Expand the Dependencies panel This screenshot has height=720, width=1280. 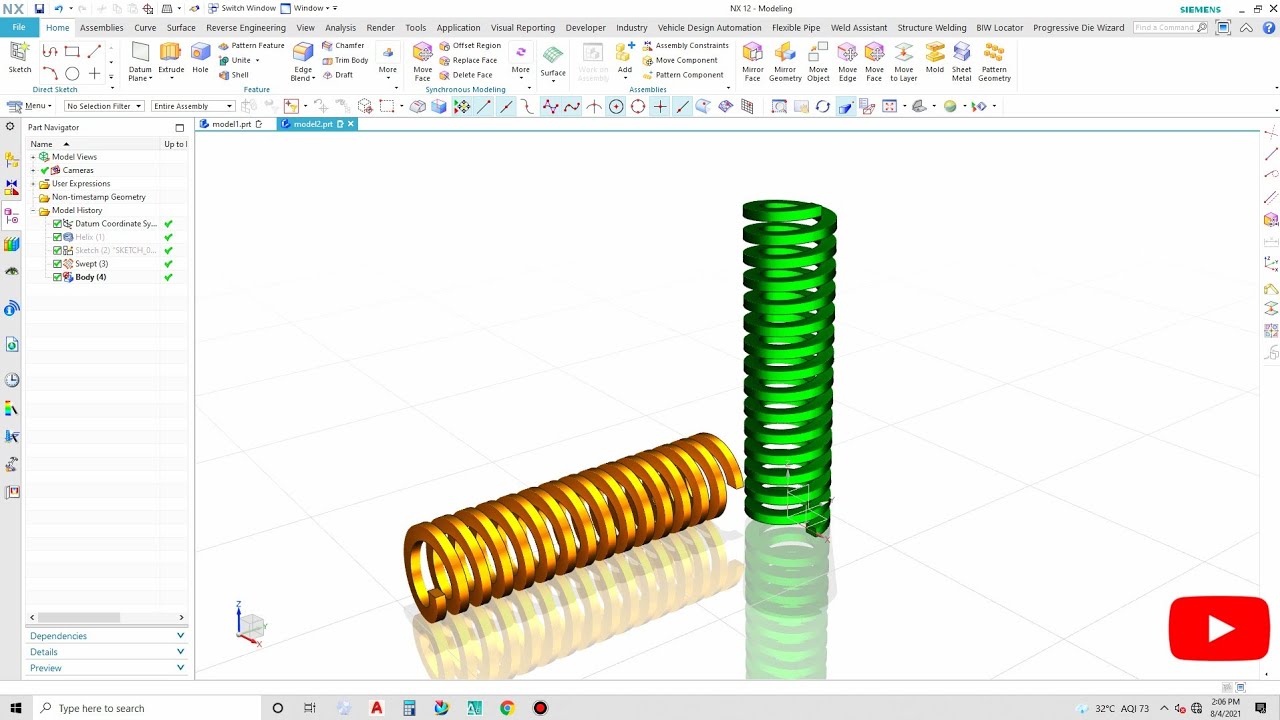pos(106,636)
